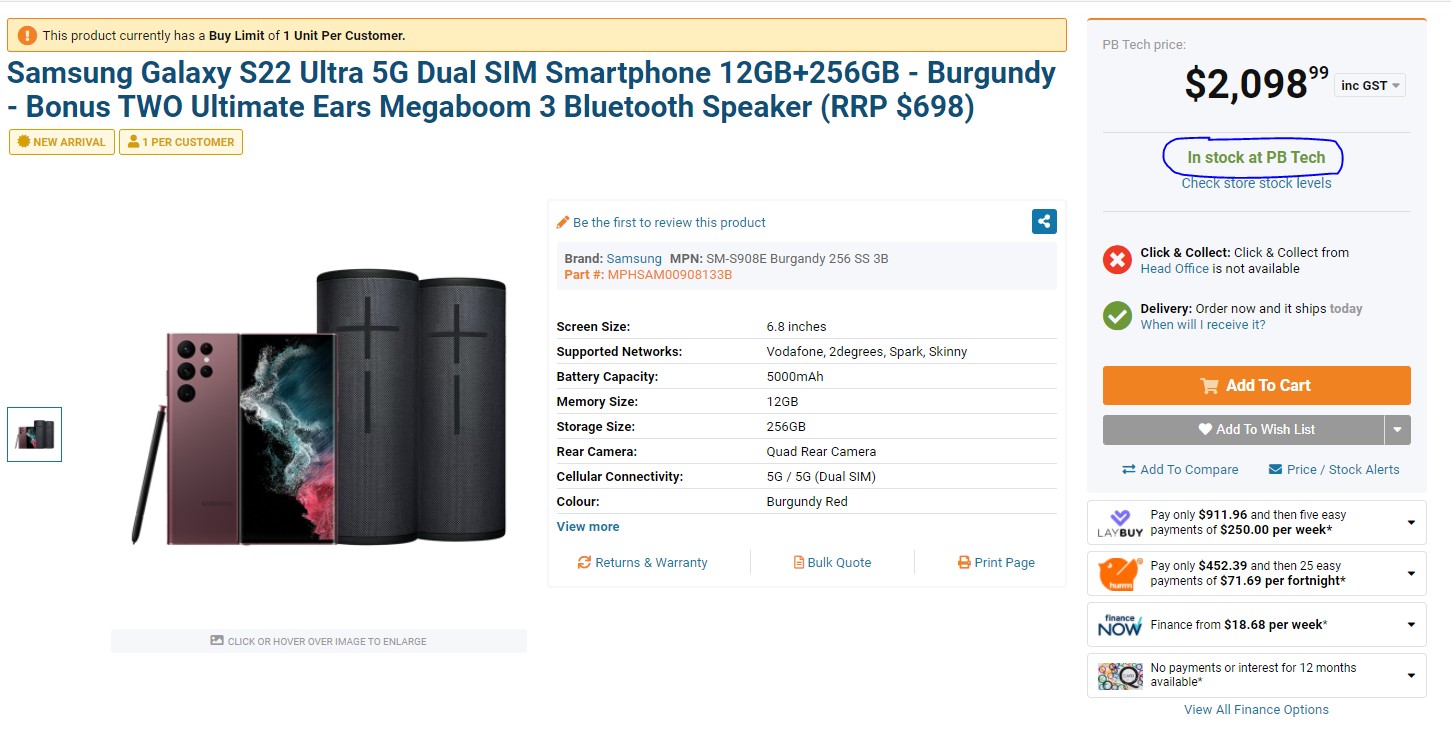This screenshot has width=1451, height=736.
Task: Click the Laybuy logo icon
Action: [1119, 523]
